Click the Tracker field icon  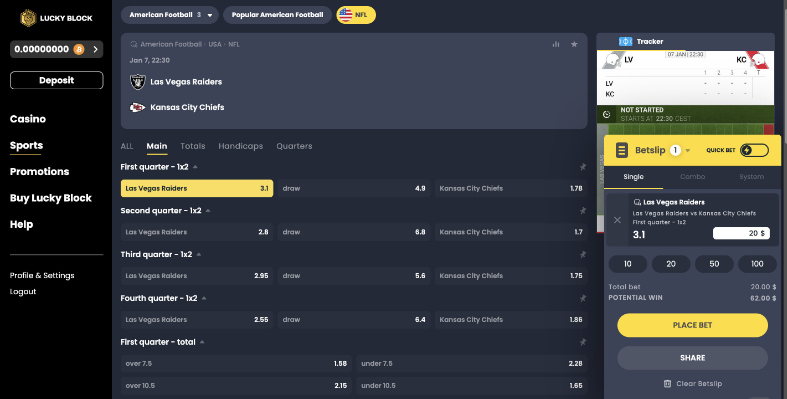[x=625, y=42]
